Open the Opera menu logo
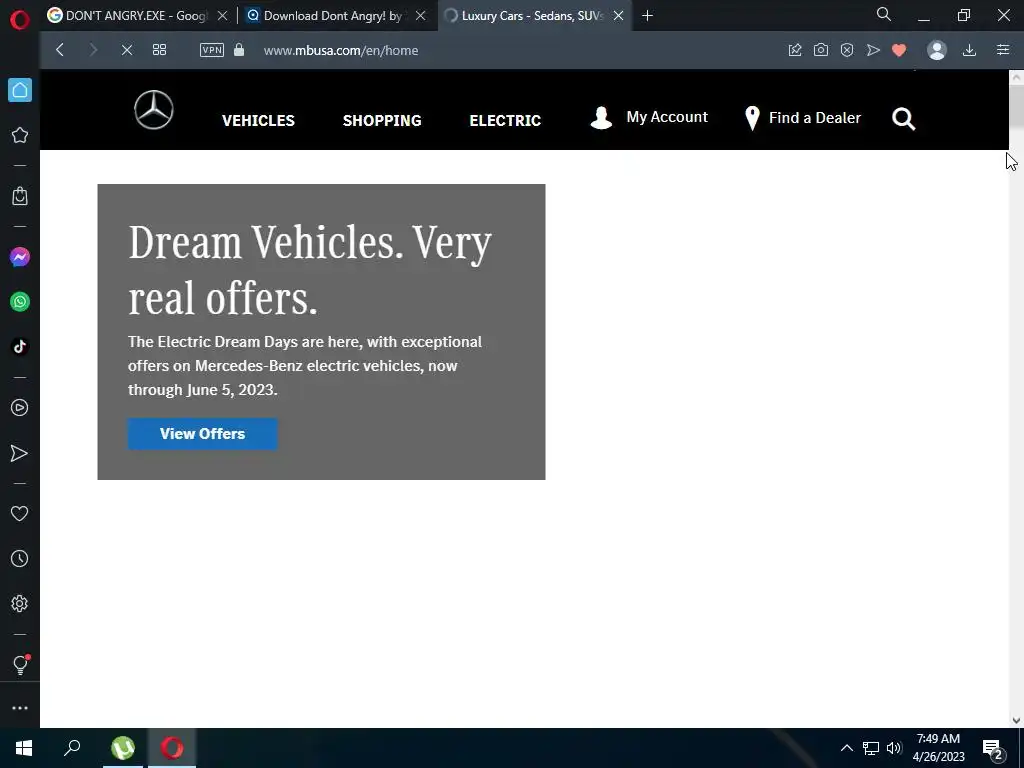Viewport: 1024px width, 768px height. coord(20,20)
